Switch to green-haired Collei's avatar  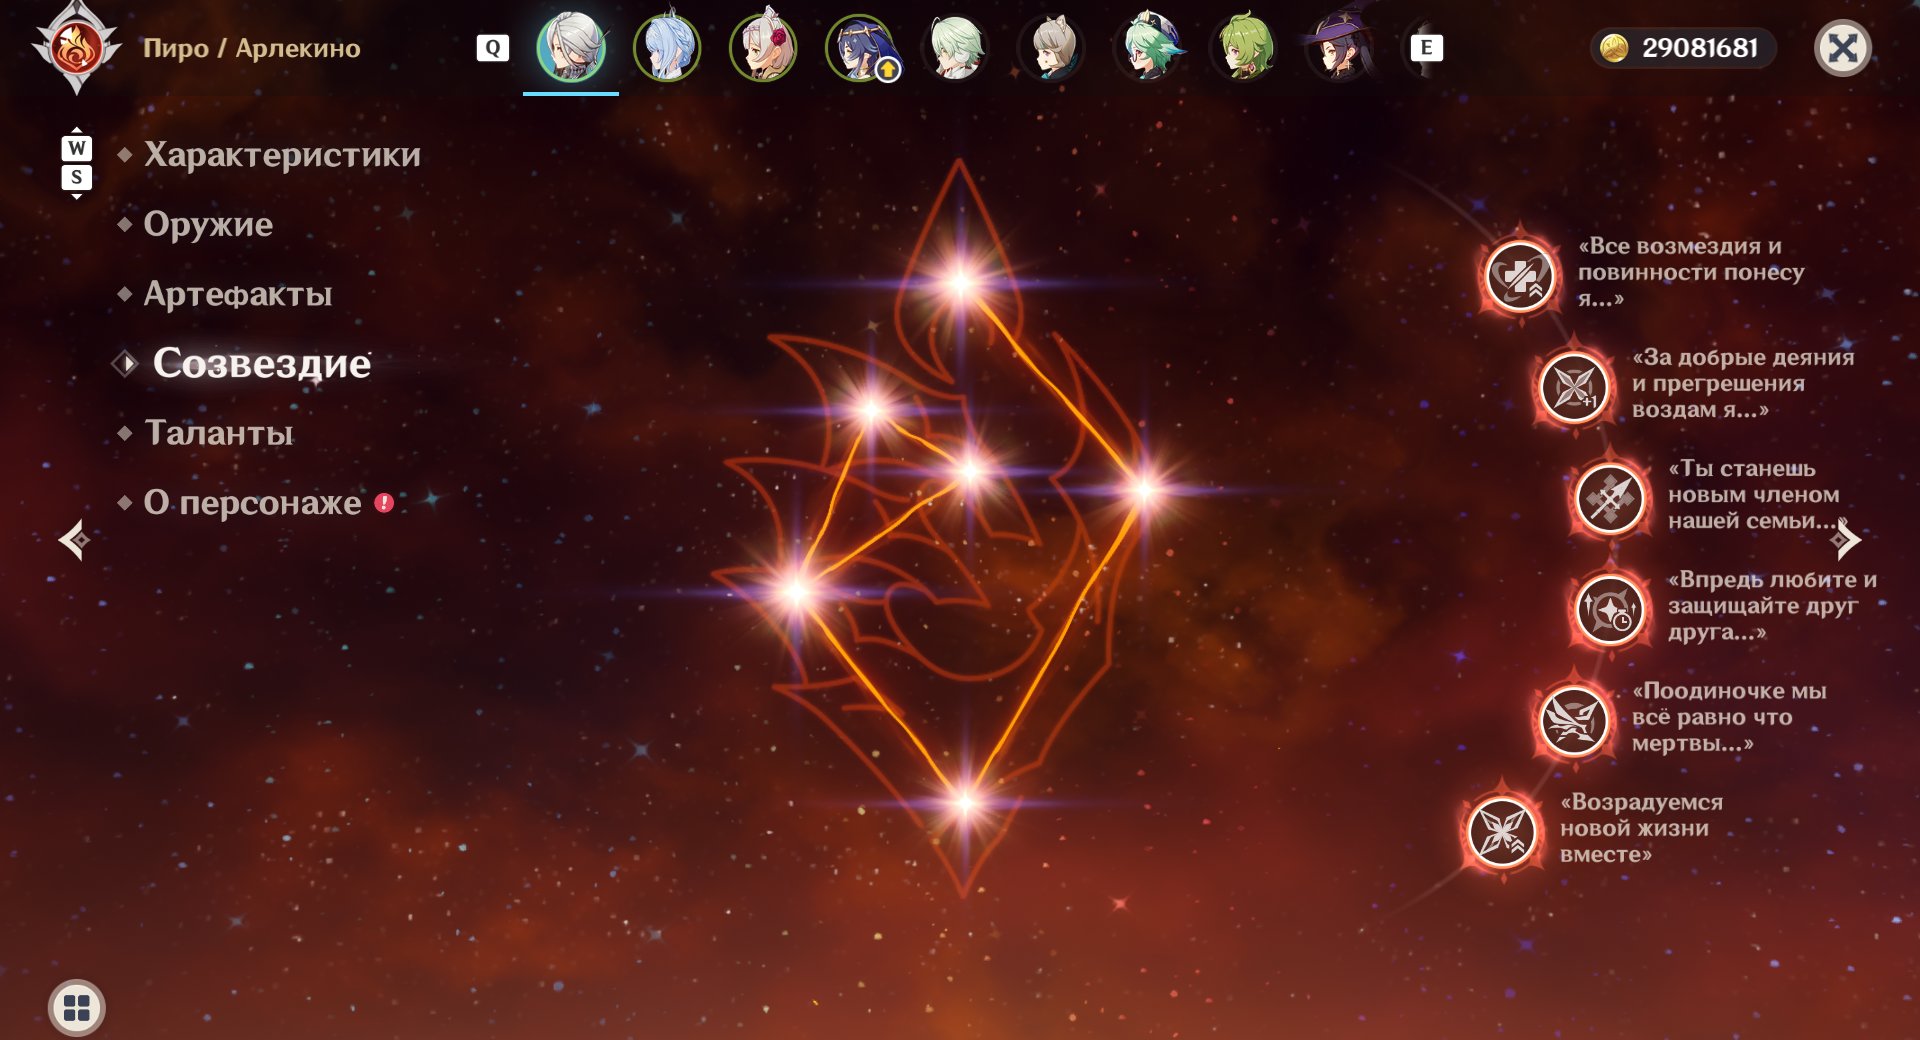coord(1244,47)
